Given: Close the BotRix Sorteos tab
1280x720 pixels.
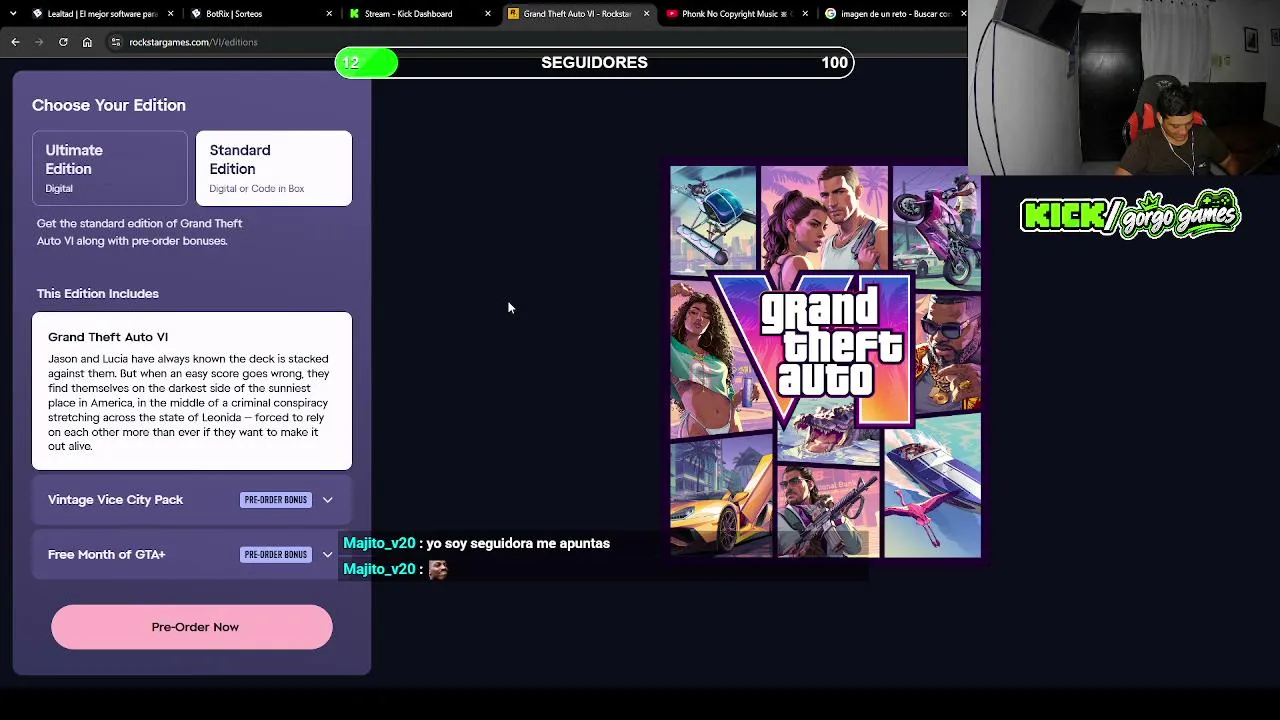Looking at the screenshot, I should (x=330, y=14).
